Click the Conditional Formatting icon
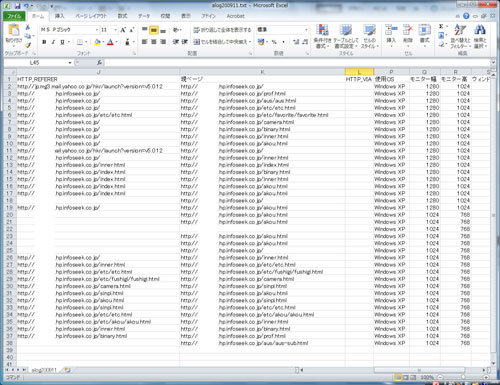The height and width of the screenshot is (385, 500). point(322,30)
